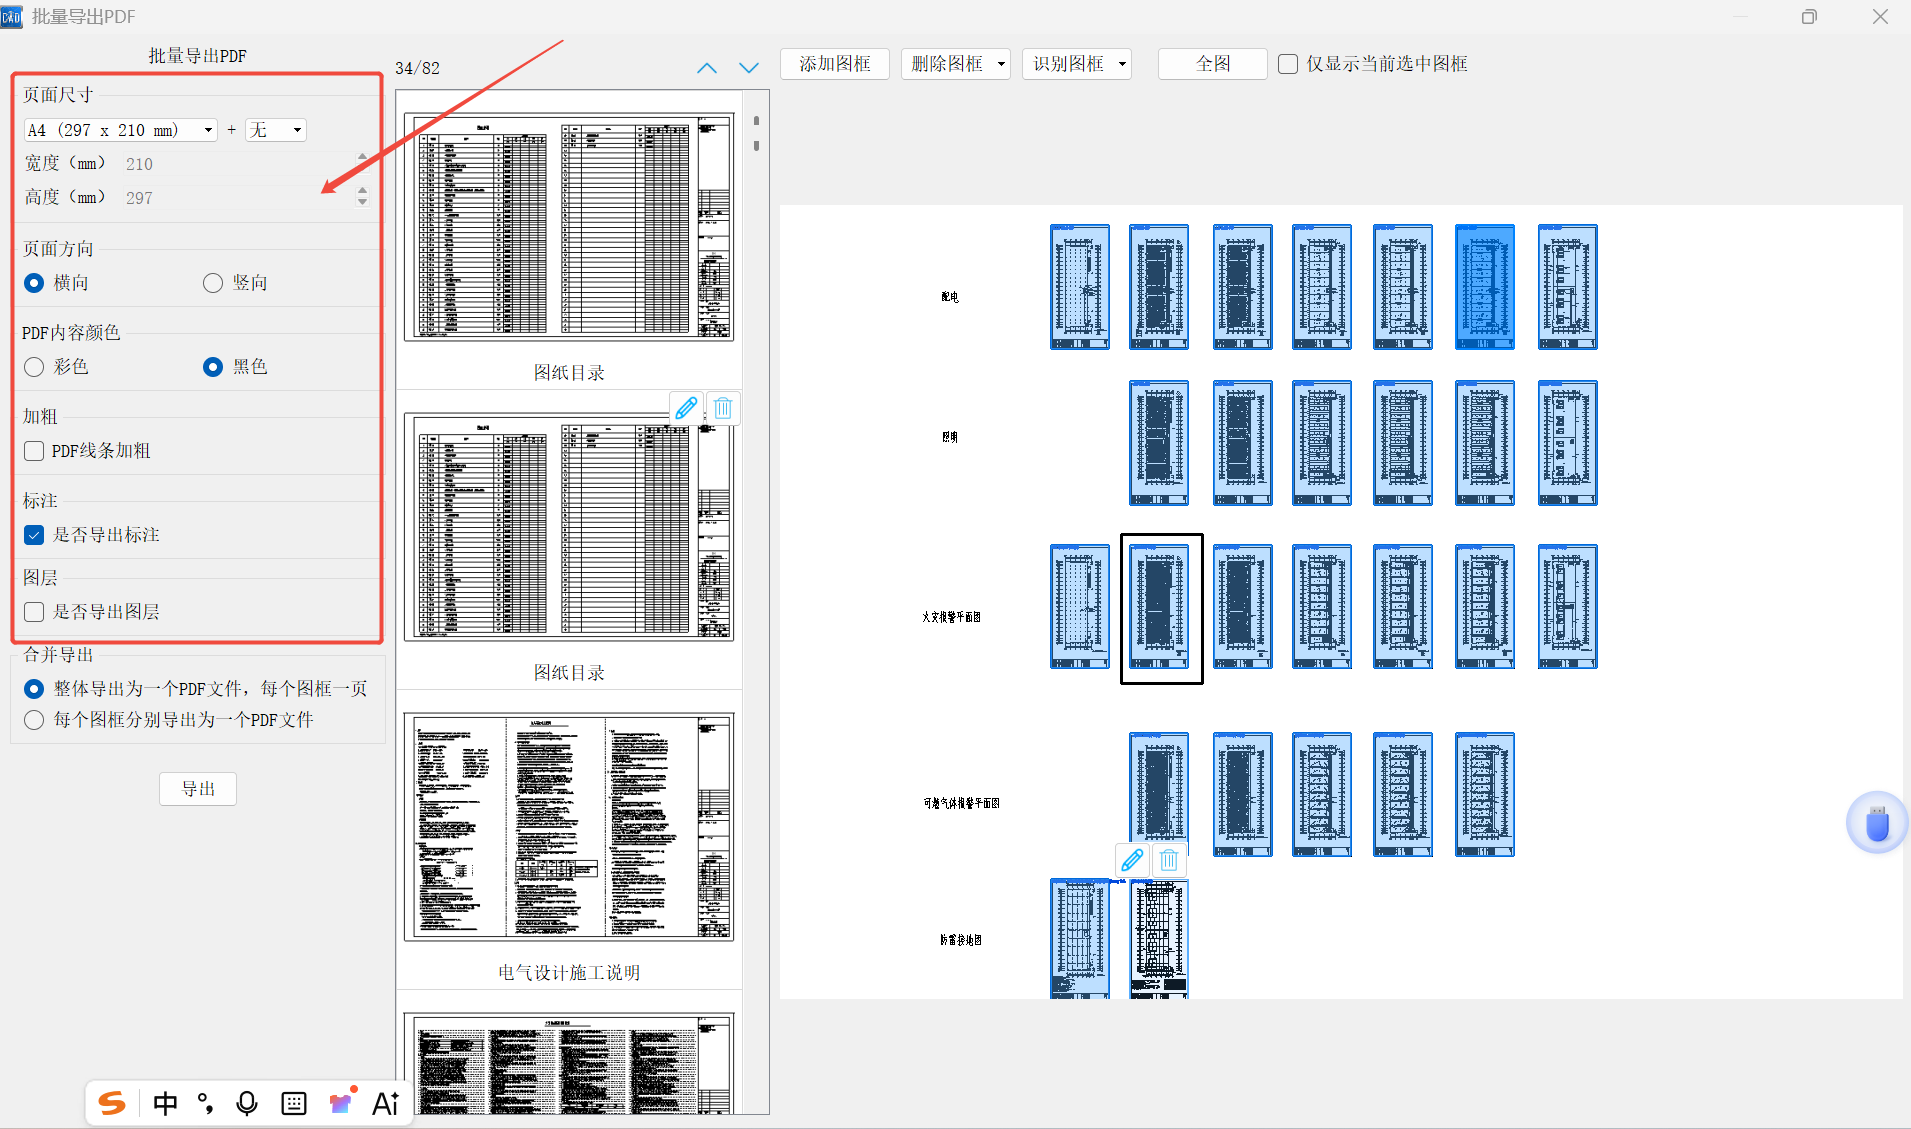The height and width of the screenshot is (1129, 1911).
Task: Click the soft keyboard icon in IME bar
Action: point(294,1103)
